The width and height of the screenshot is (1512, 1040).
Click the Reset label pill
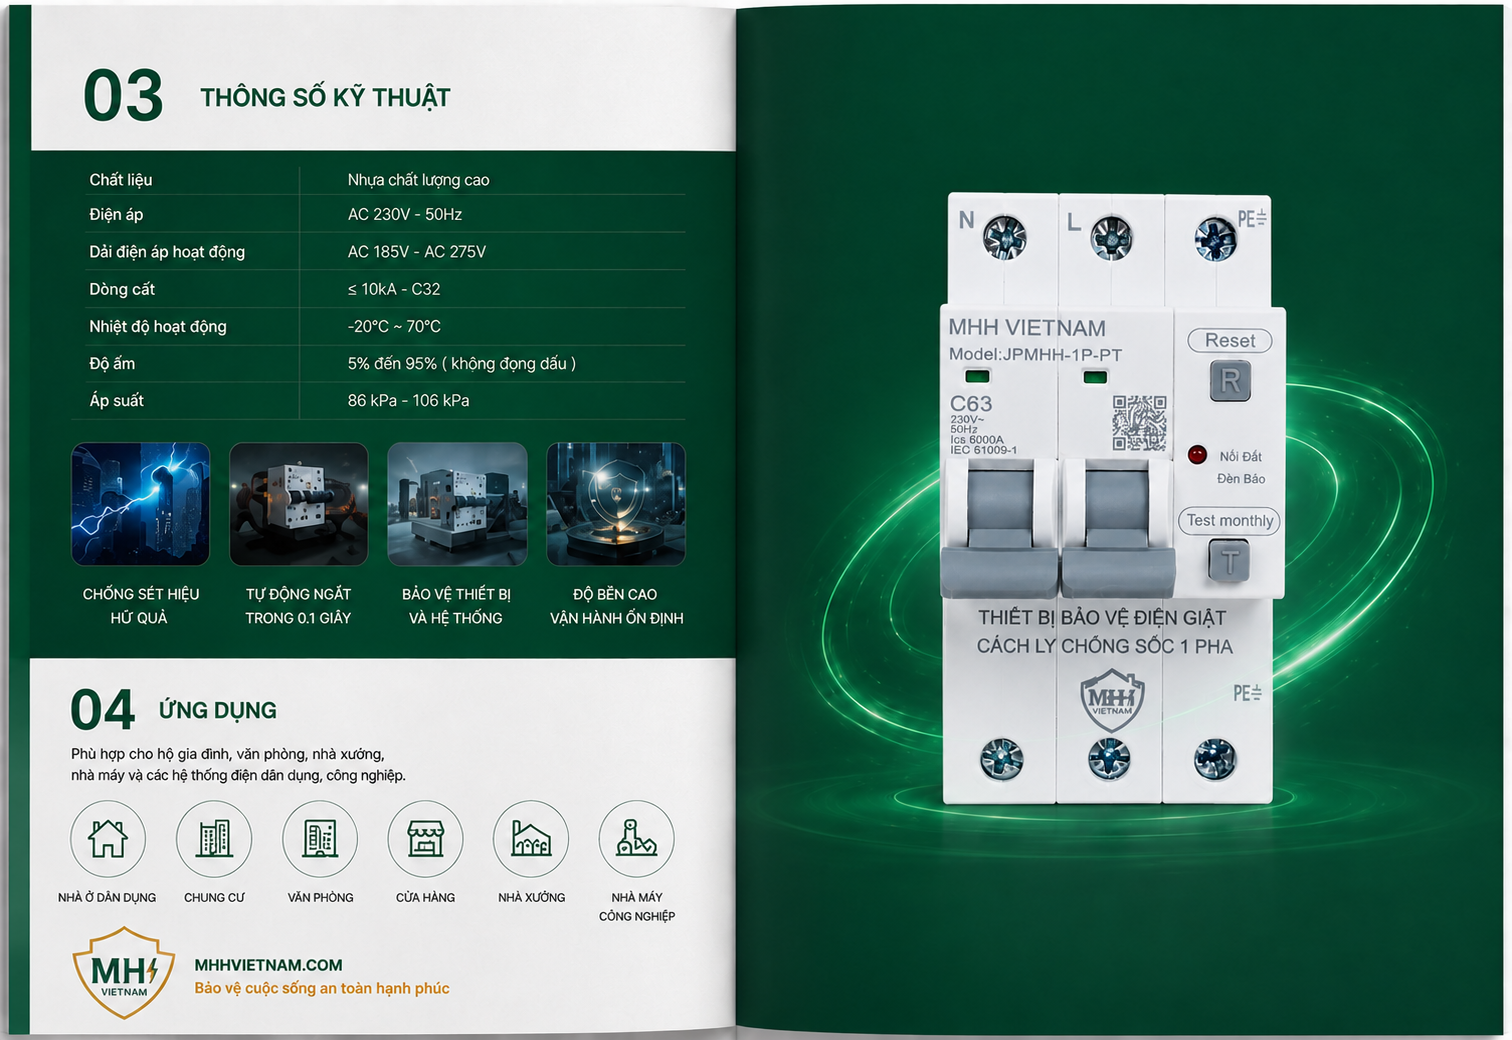point(1230,340)
